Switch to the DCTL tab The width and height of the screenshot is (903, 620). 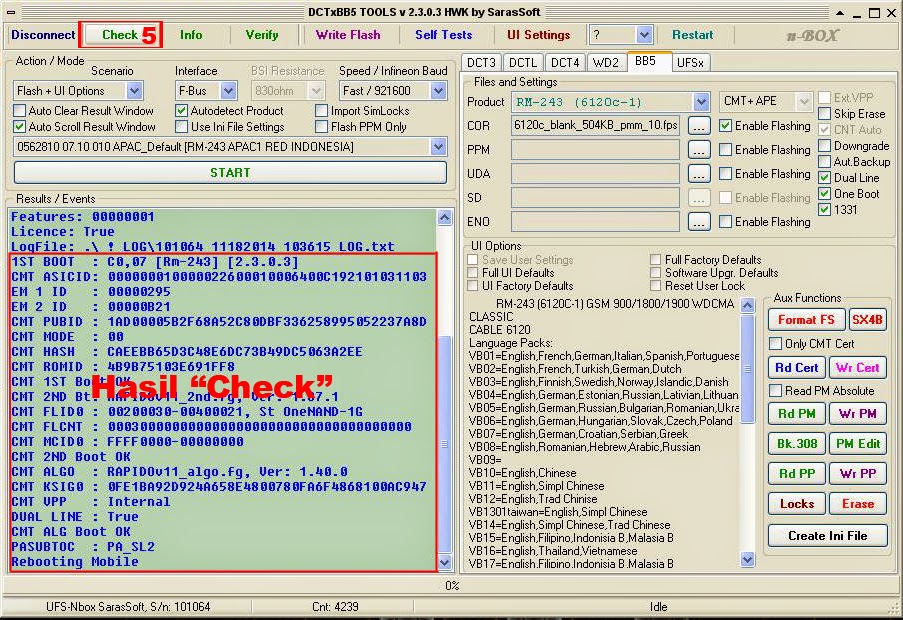tap(523, 62)
